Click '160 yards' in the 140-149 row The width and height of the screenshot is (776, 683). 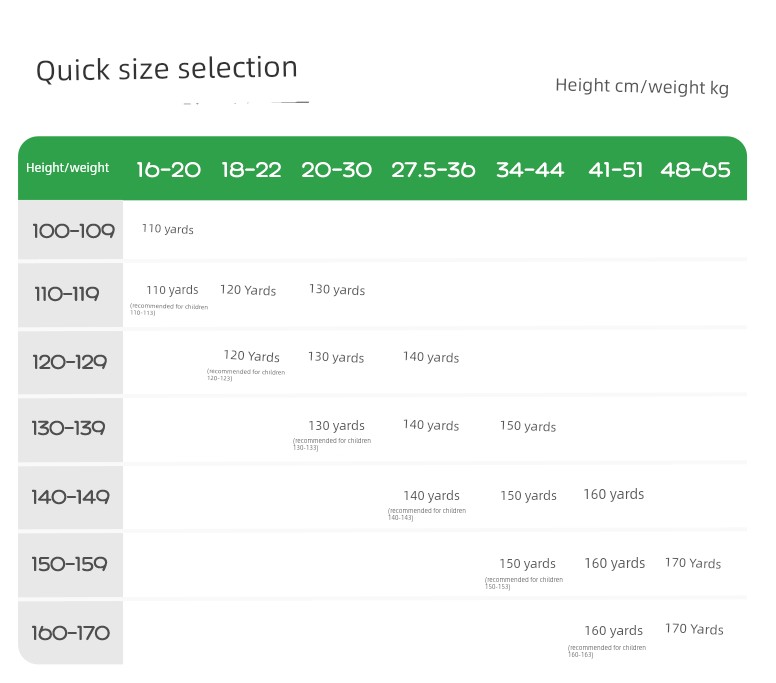pos(614,494)
